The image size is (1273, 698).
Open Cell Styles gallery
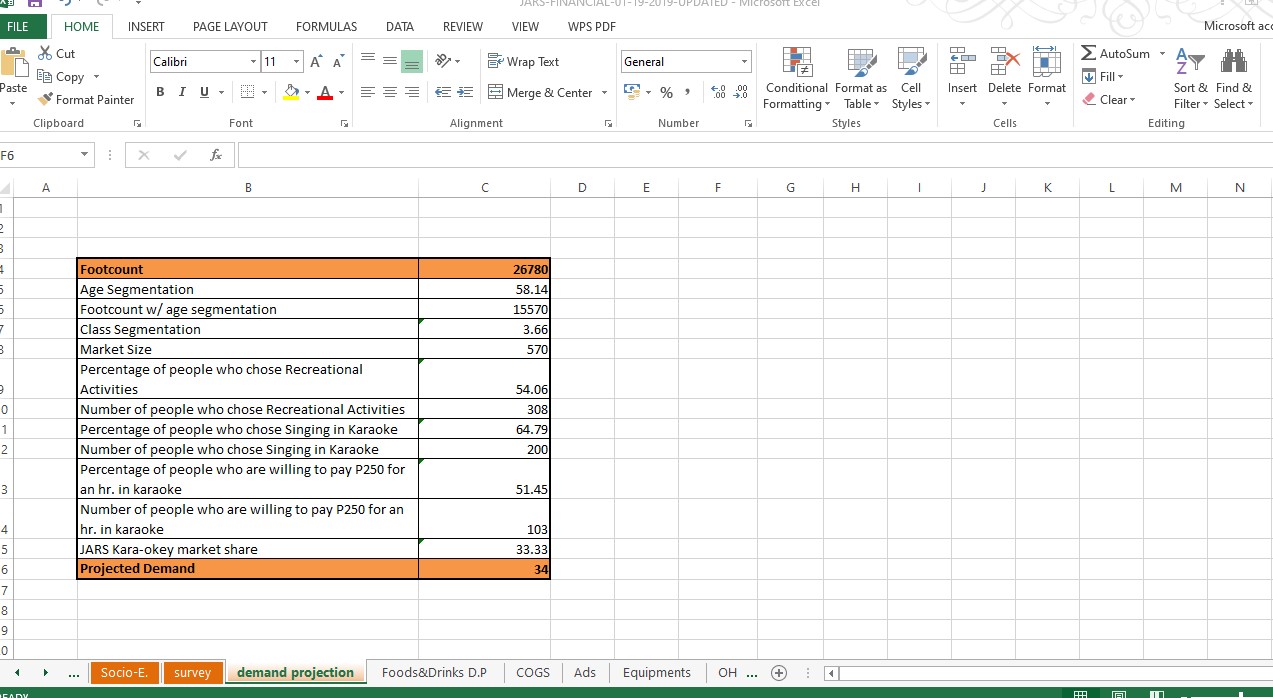coord(910,78)
